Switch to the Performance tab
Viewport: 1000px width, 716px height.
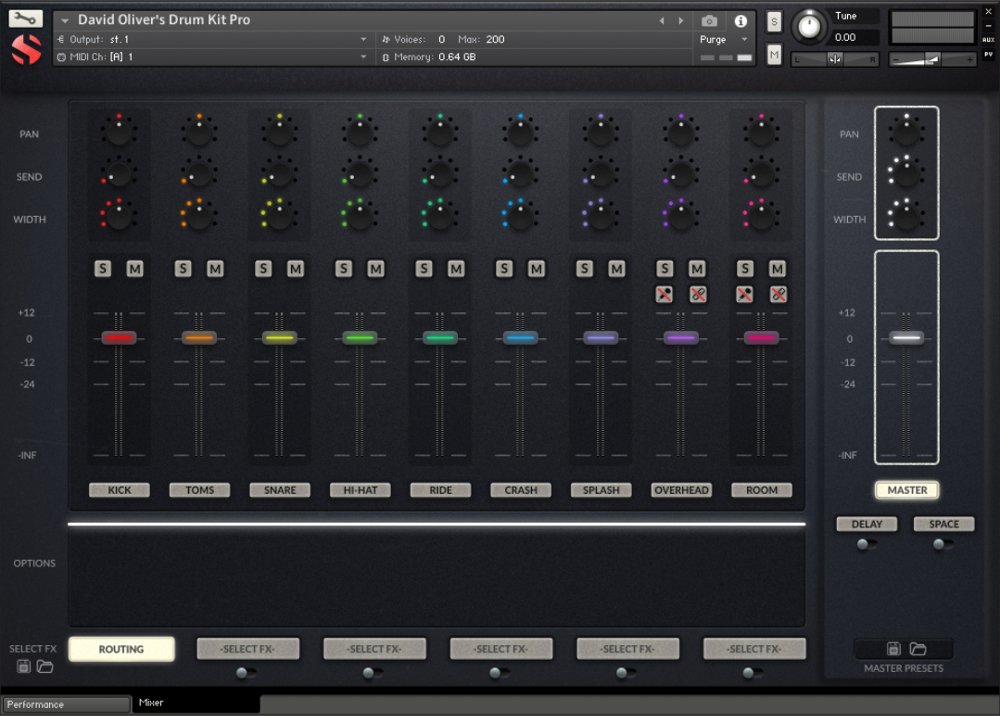tap(65, 704)
